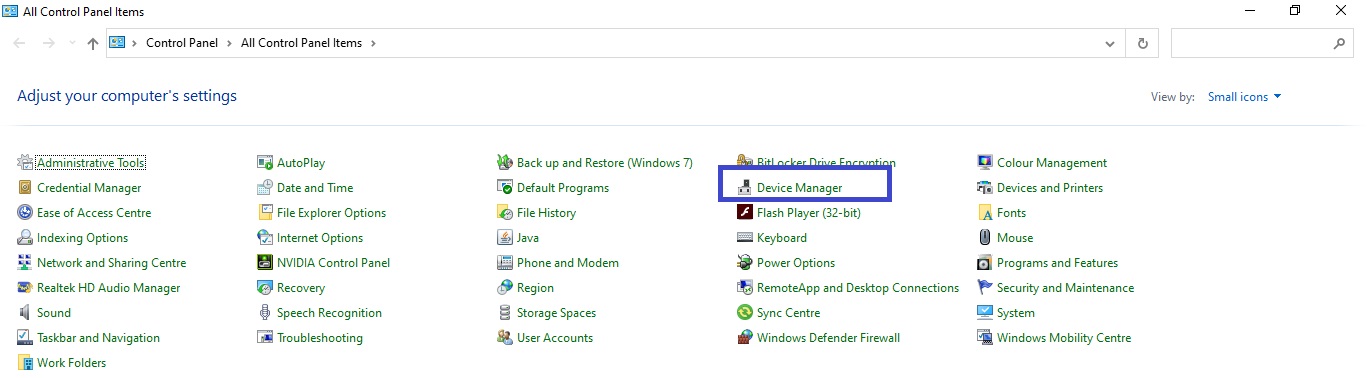Click the Phone and Modem icon
Viewport: 1370px width, 378px height.
(x=505, y=263)
